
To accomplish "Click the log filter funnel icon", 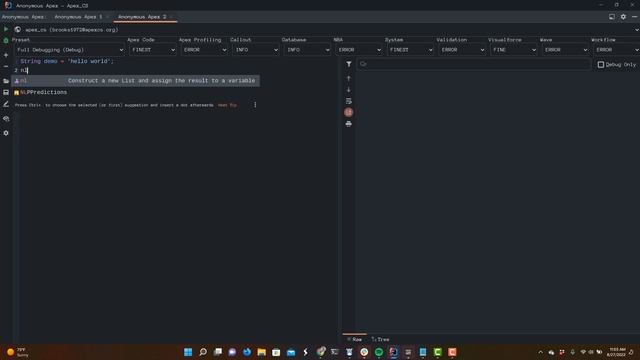I will point(349,64).
